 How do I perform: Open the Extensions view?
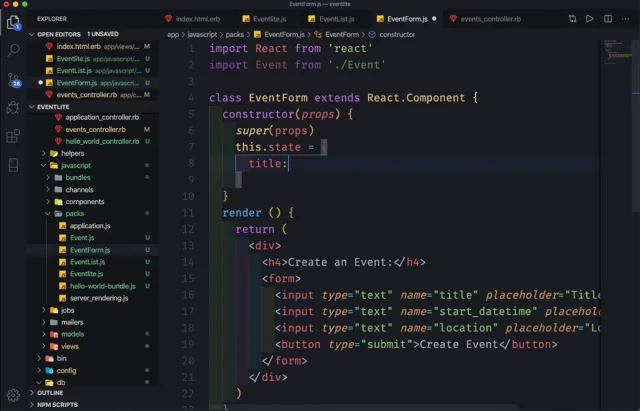[14, 136]
